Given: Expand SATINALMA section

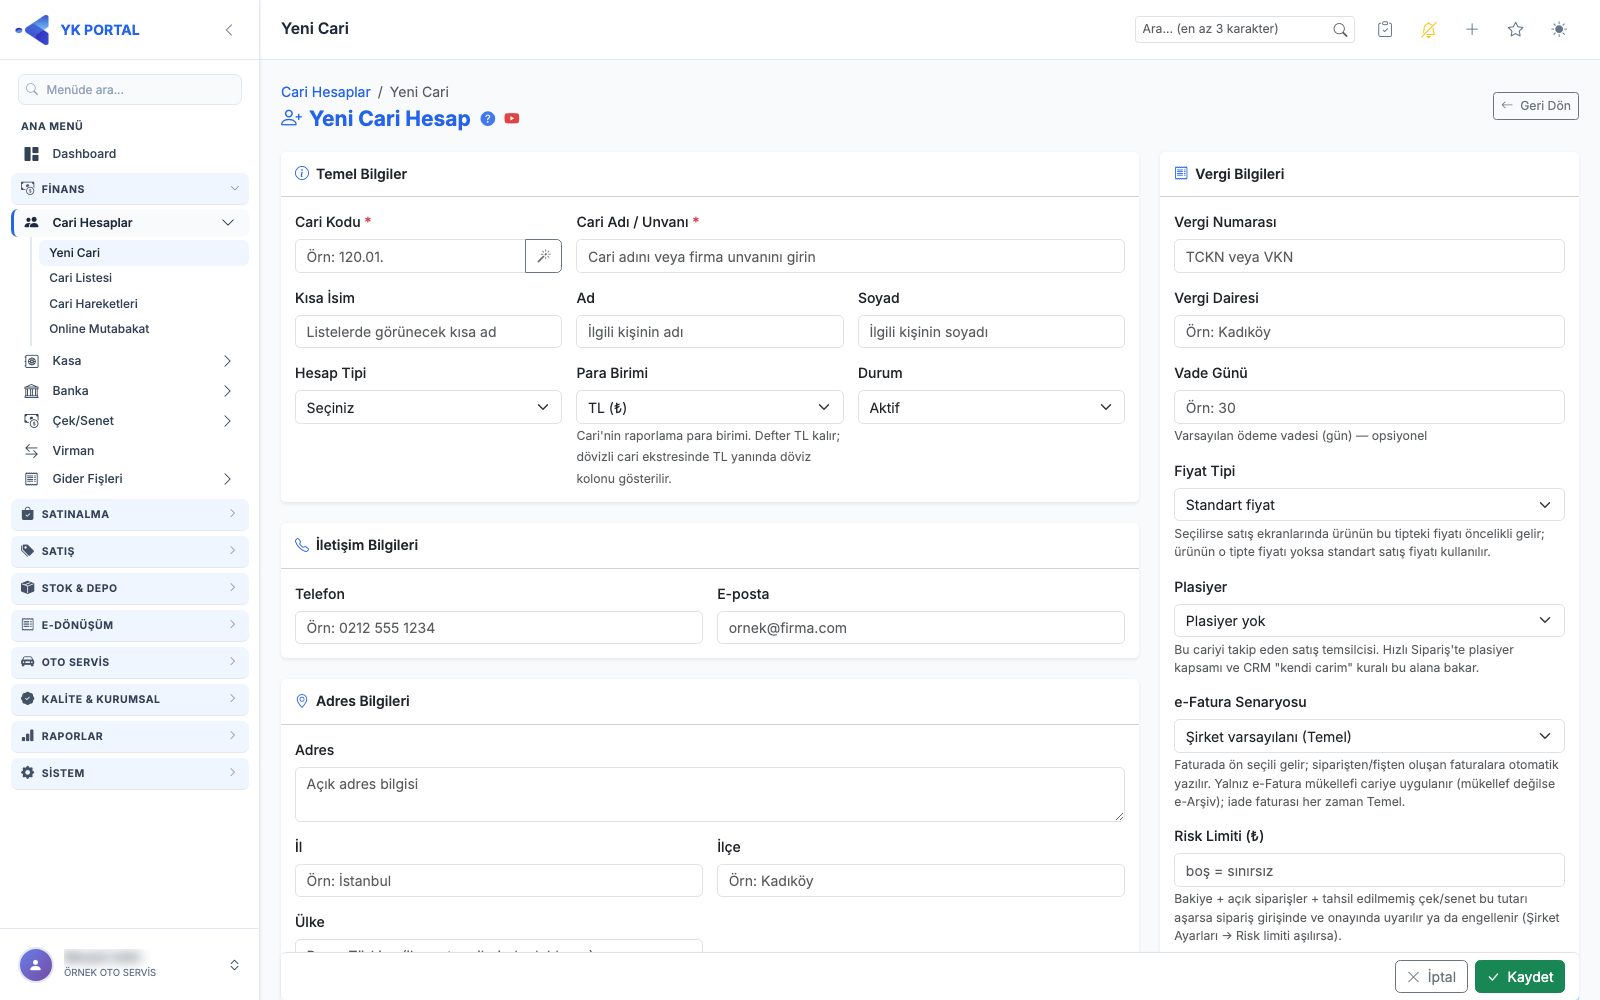Looking at the screenshot, I should point(130,514).
